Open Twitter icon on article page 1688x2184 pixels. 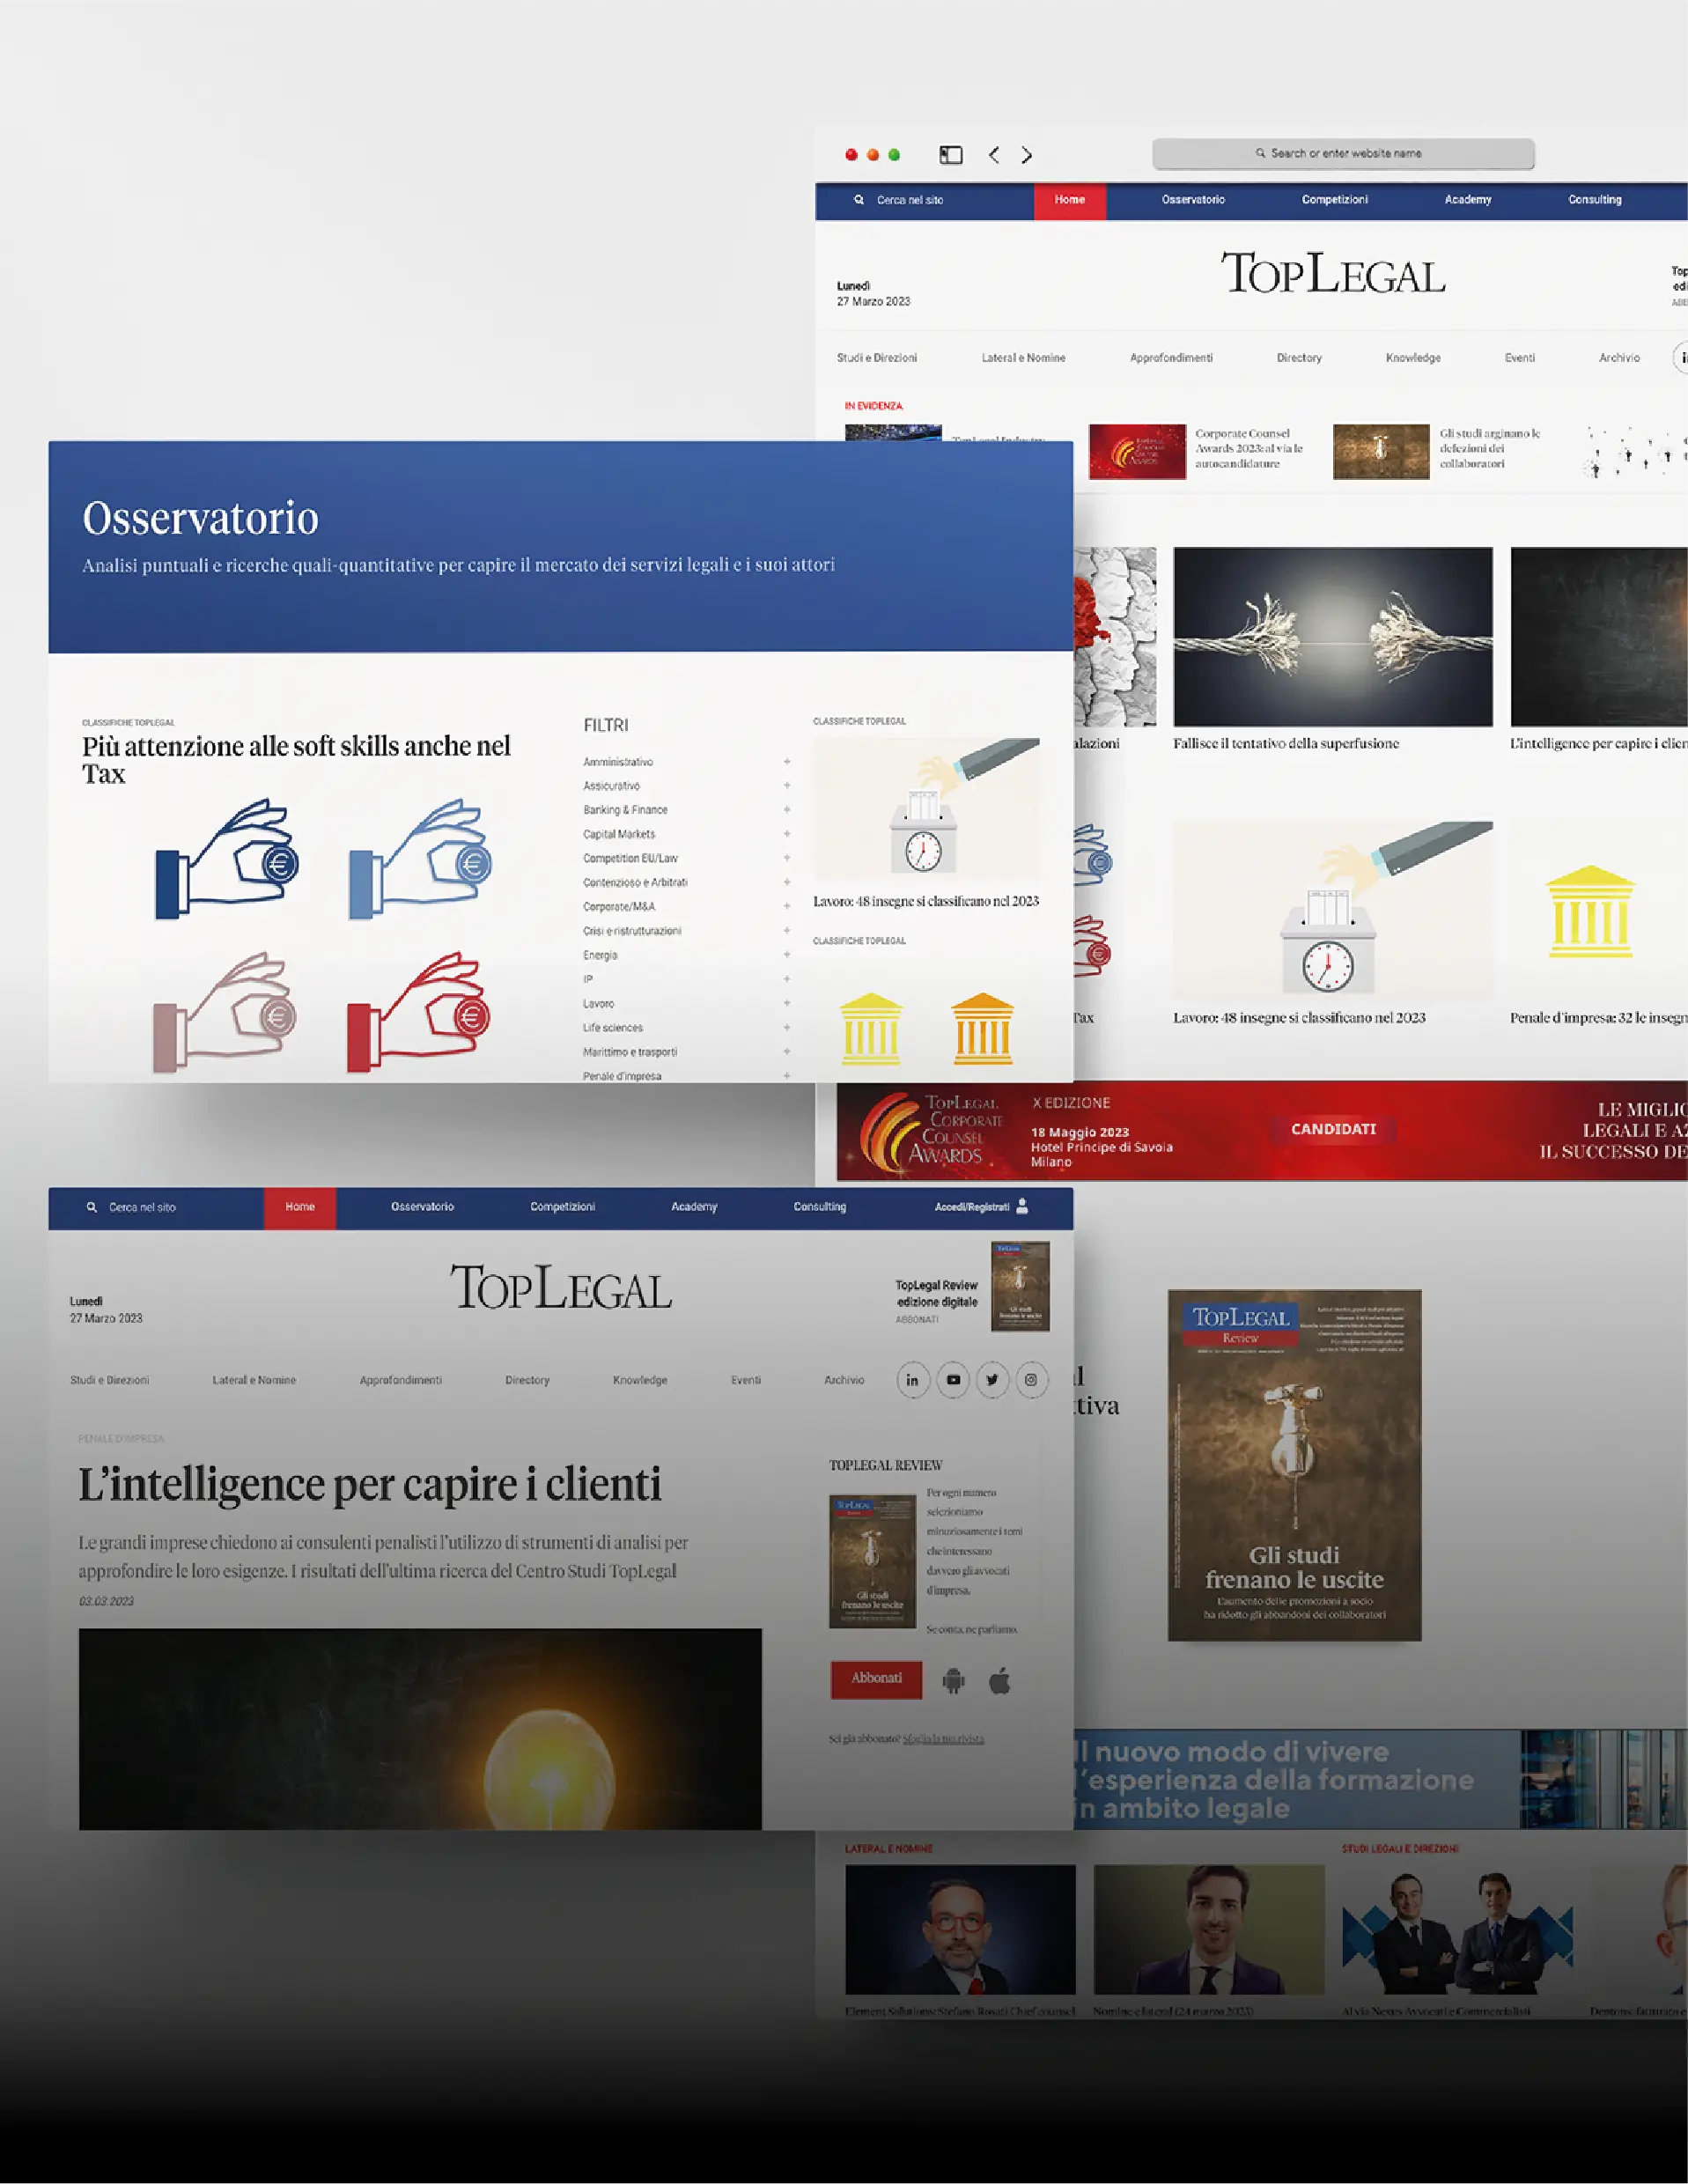click(x=992, y=1380)
